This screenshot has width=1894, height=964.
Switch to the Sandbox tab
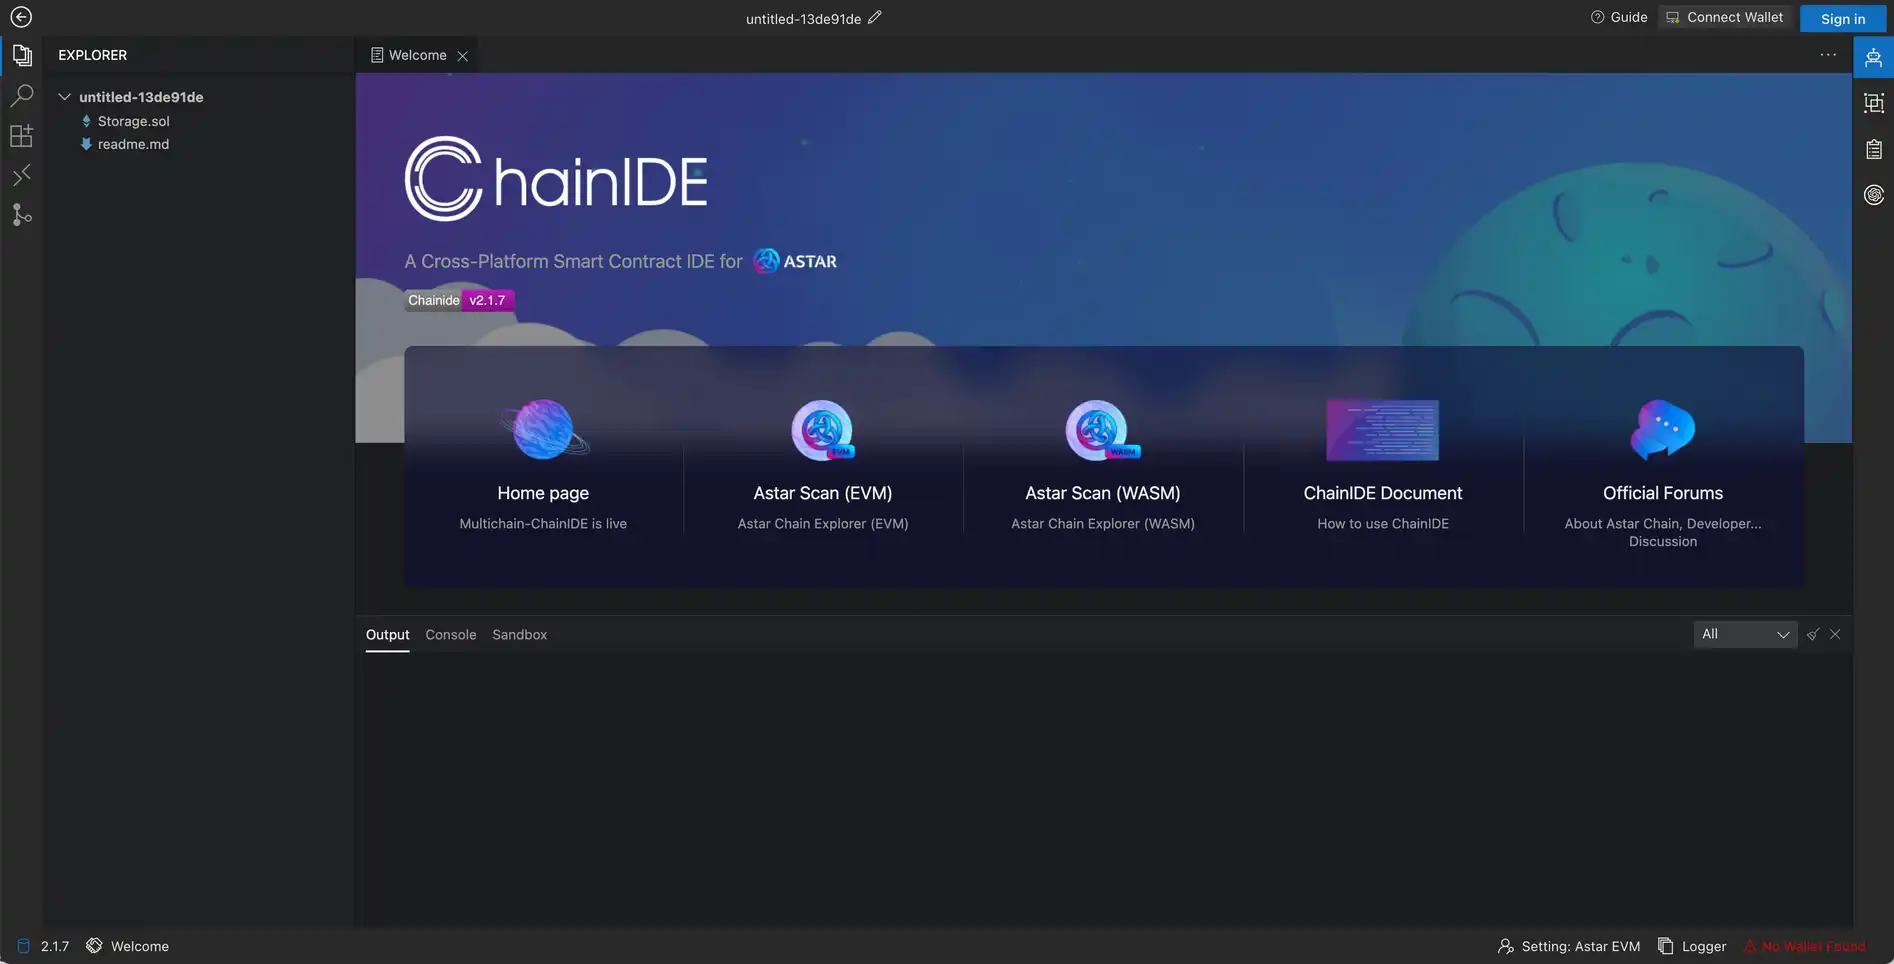(x=519, y=635)
